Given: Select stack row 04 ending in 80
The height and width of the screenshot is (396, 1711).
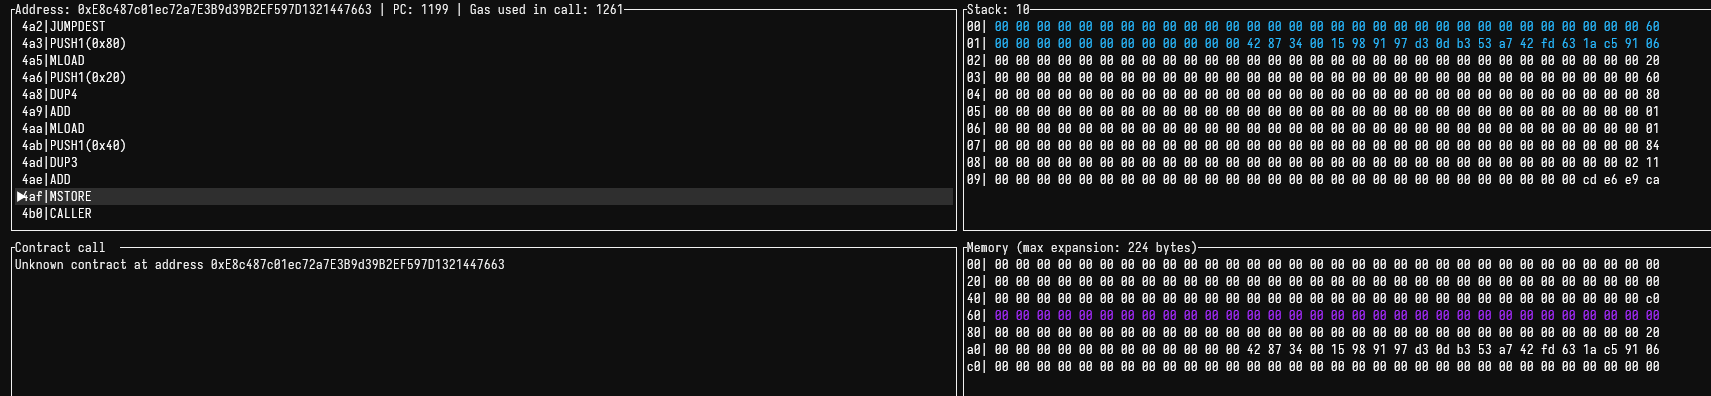Looking at the screenshot, I should (1313, 95).
